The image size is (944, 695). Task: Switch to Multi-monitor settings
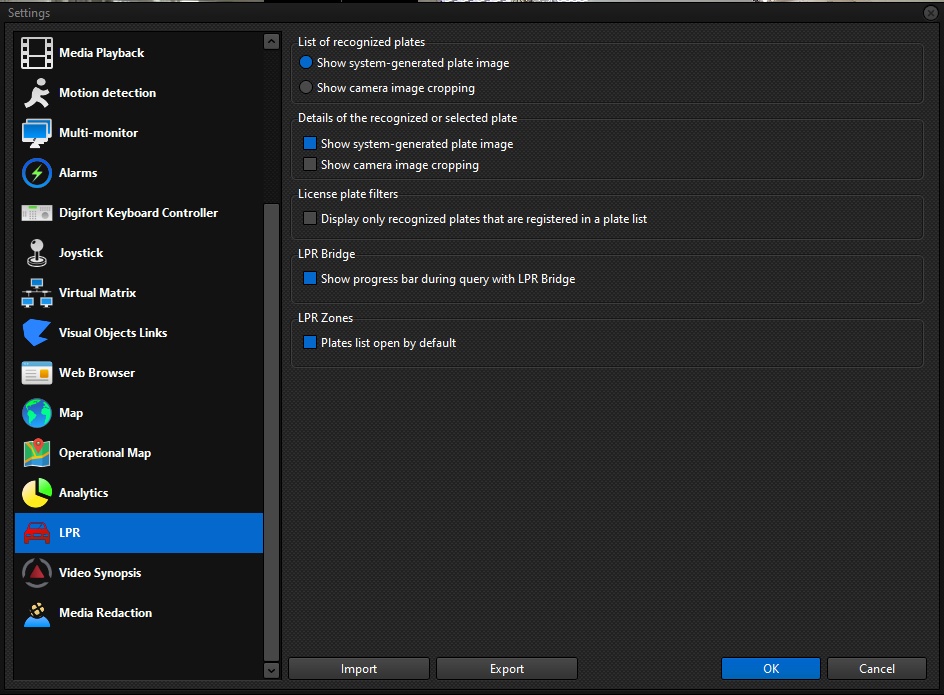139,133
